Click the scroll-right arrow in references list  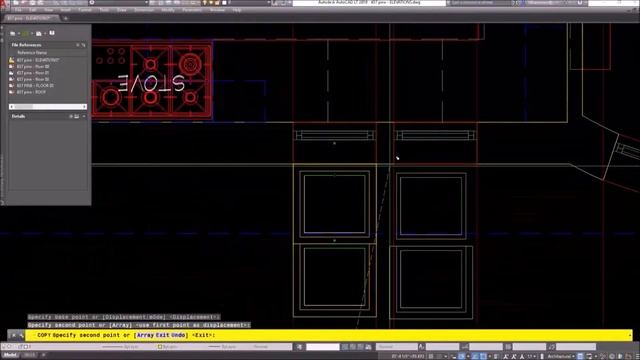pos(84,107)
